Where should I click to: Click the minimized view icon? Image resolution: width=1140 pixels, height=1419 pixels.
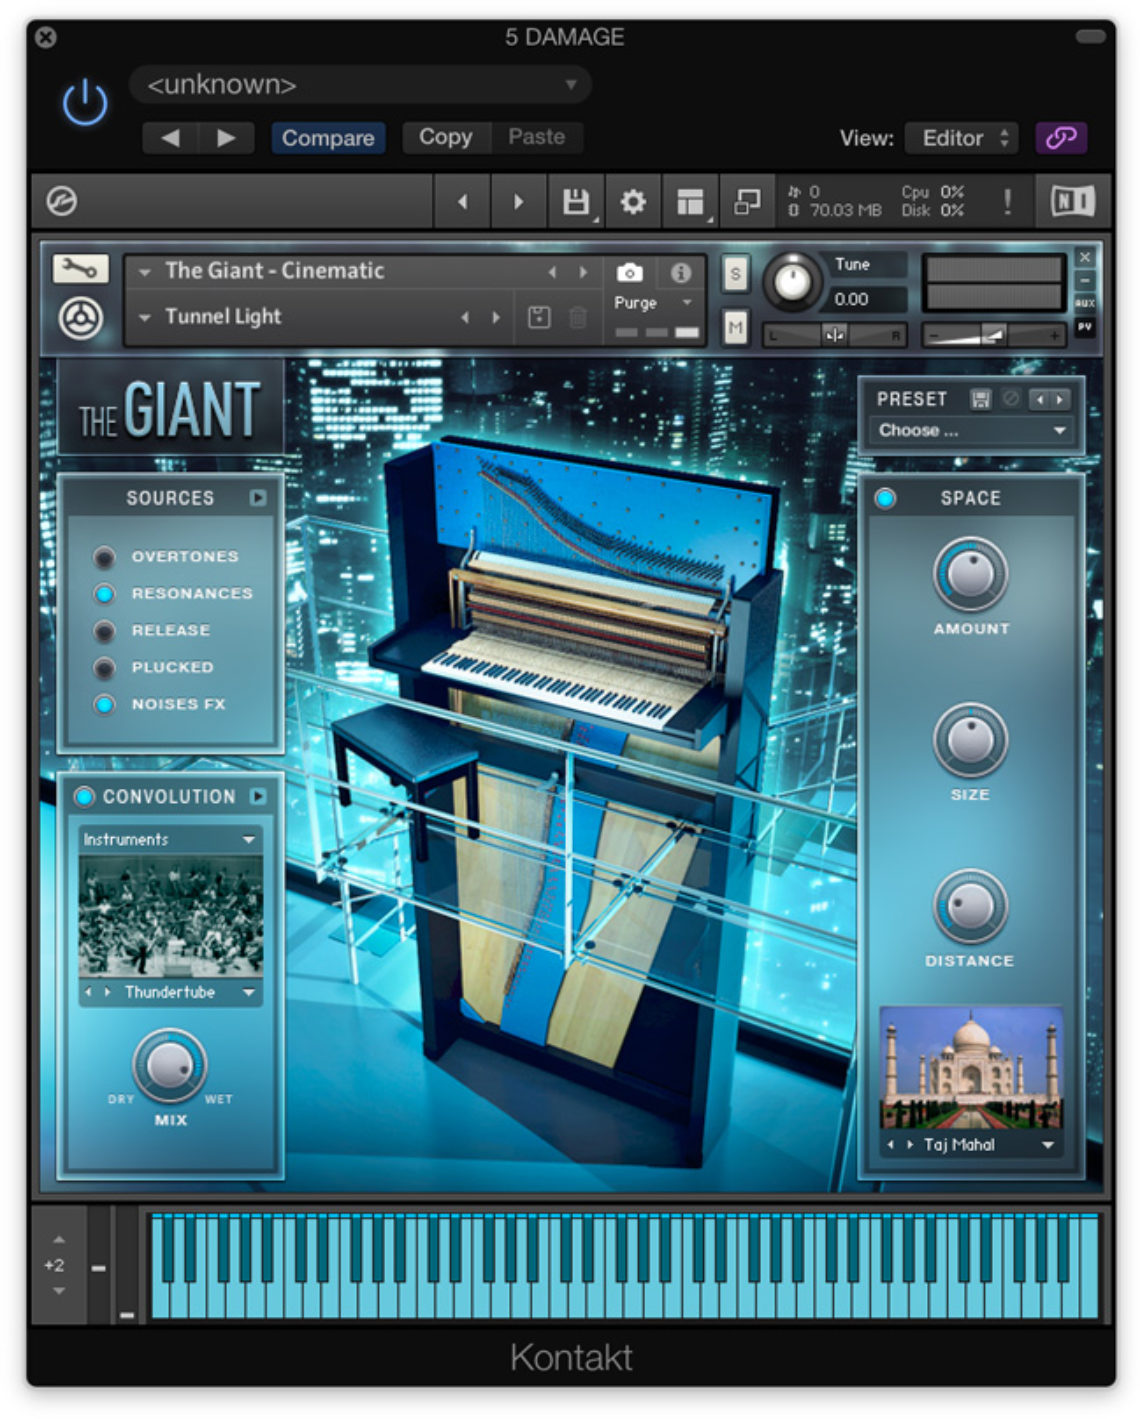pos(747,202)
